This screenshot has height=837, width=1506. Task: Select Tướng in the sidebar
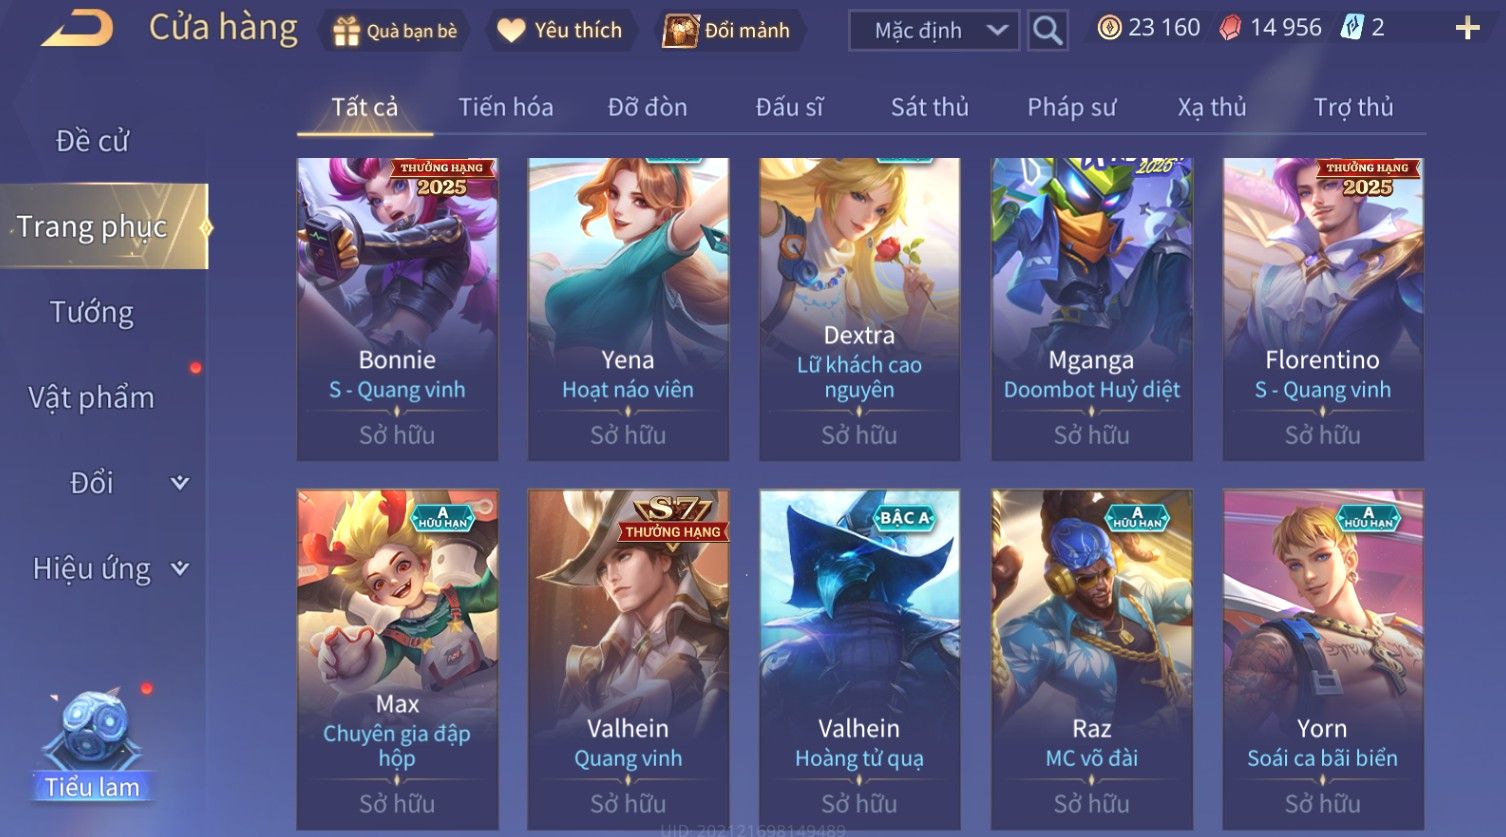[x=92, y=312]
